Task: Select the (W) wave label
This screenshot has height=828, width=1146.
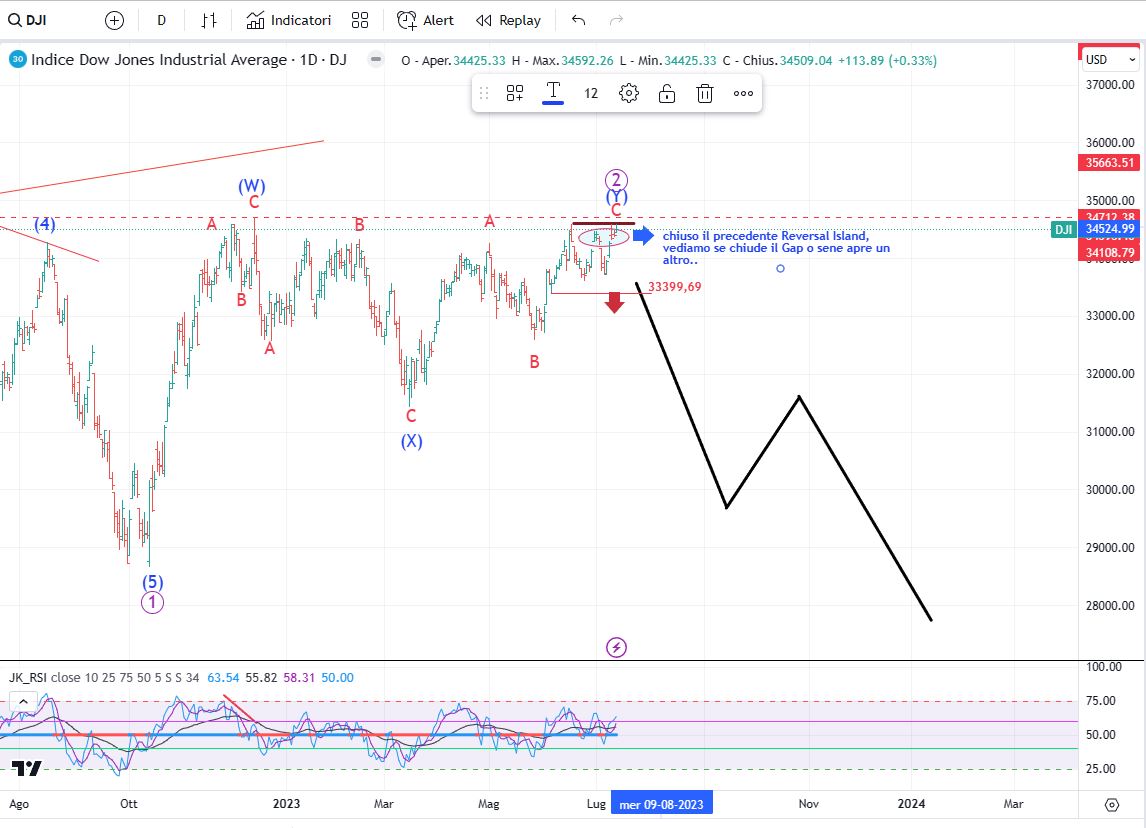Action: click(251, 186)
